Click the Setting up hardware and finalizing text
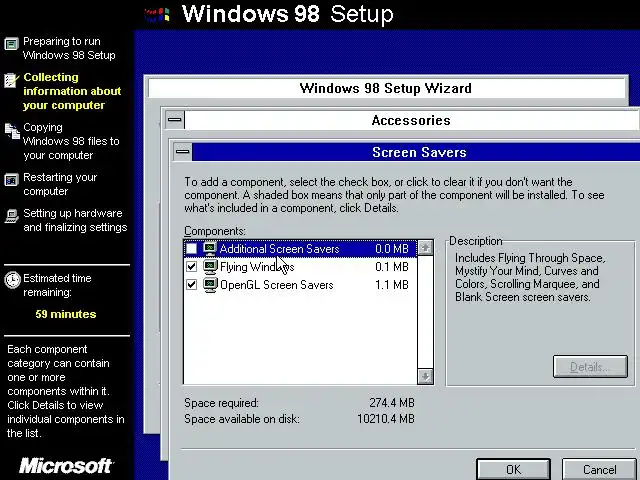The width and height of the screenshot is (640, 480). tap(75, 220)
